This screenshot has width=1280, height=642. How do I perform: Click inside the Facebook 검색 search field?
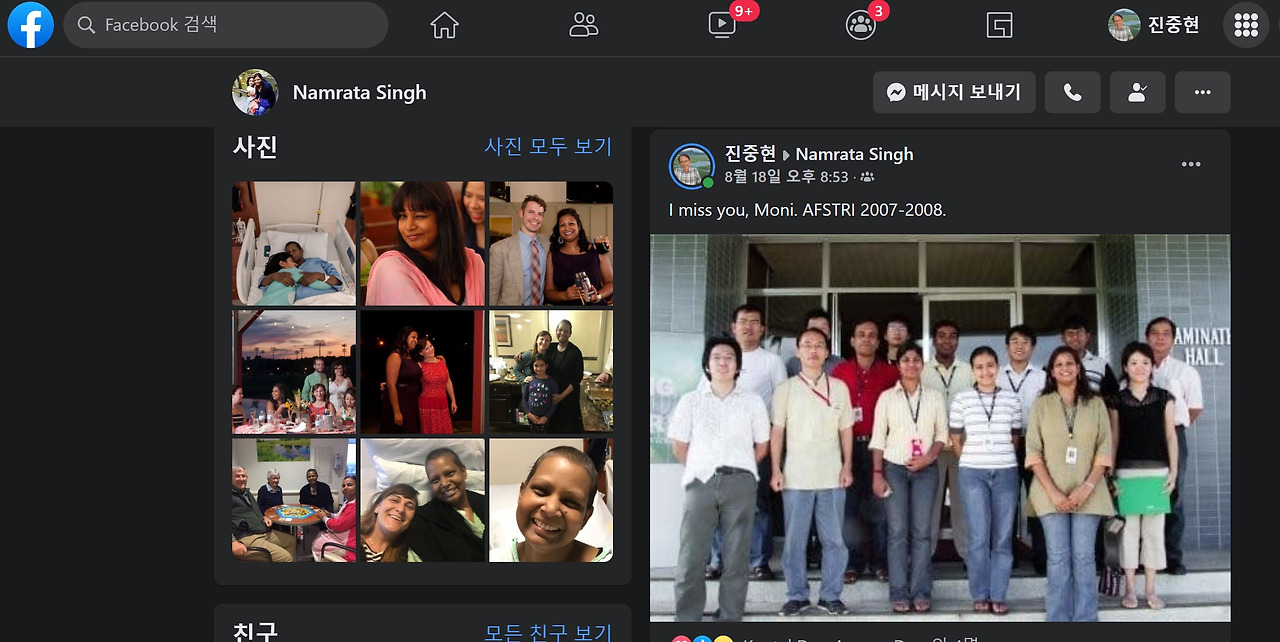point(226,25)
